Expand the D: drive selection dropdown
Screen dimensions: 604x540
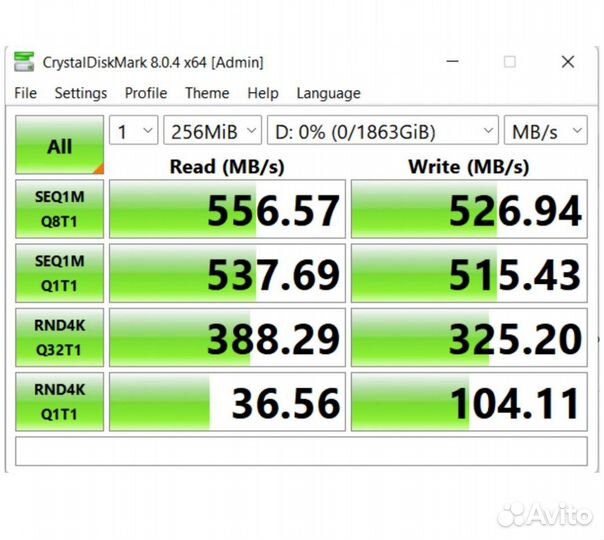383,130
